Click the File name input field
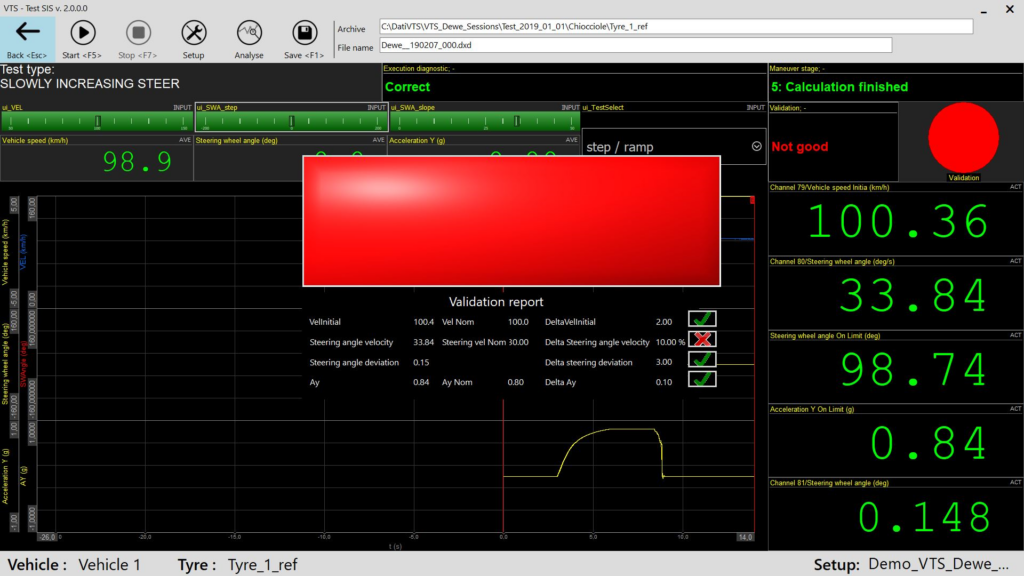Viewport: 1024px width, 576px height. 635,46
